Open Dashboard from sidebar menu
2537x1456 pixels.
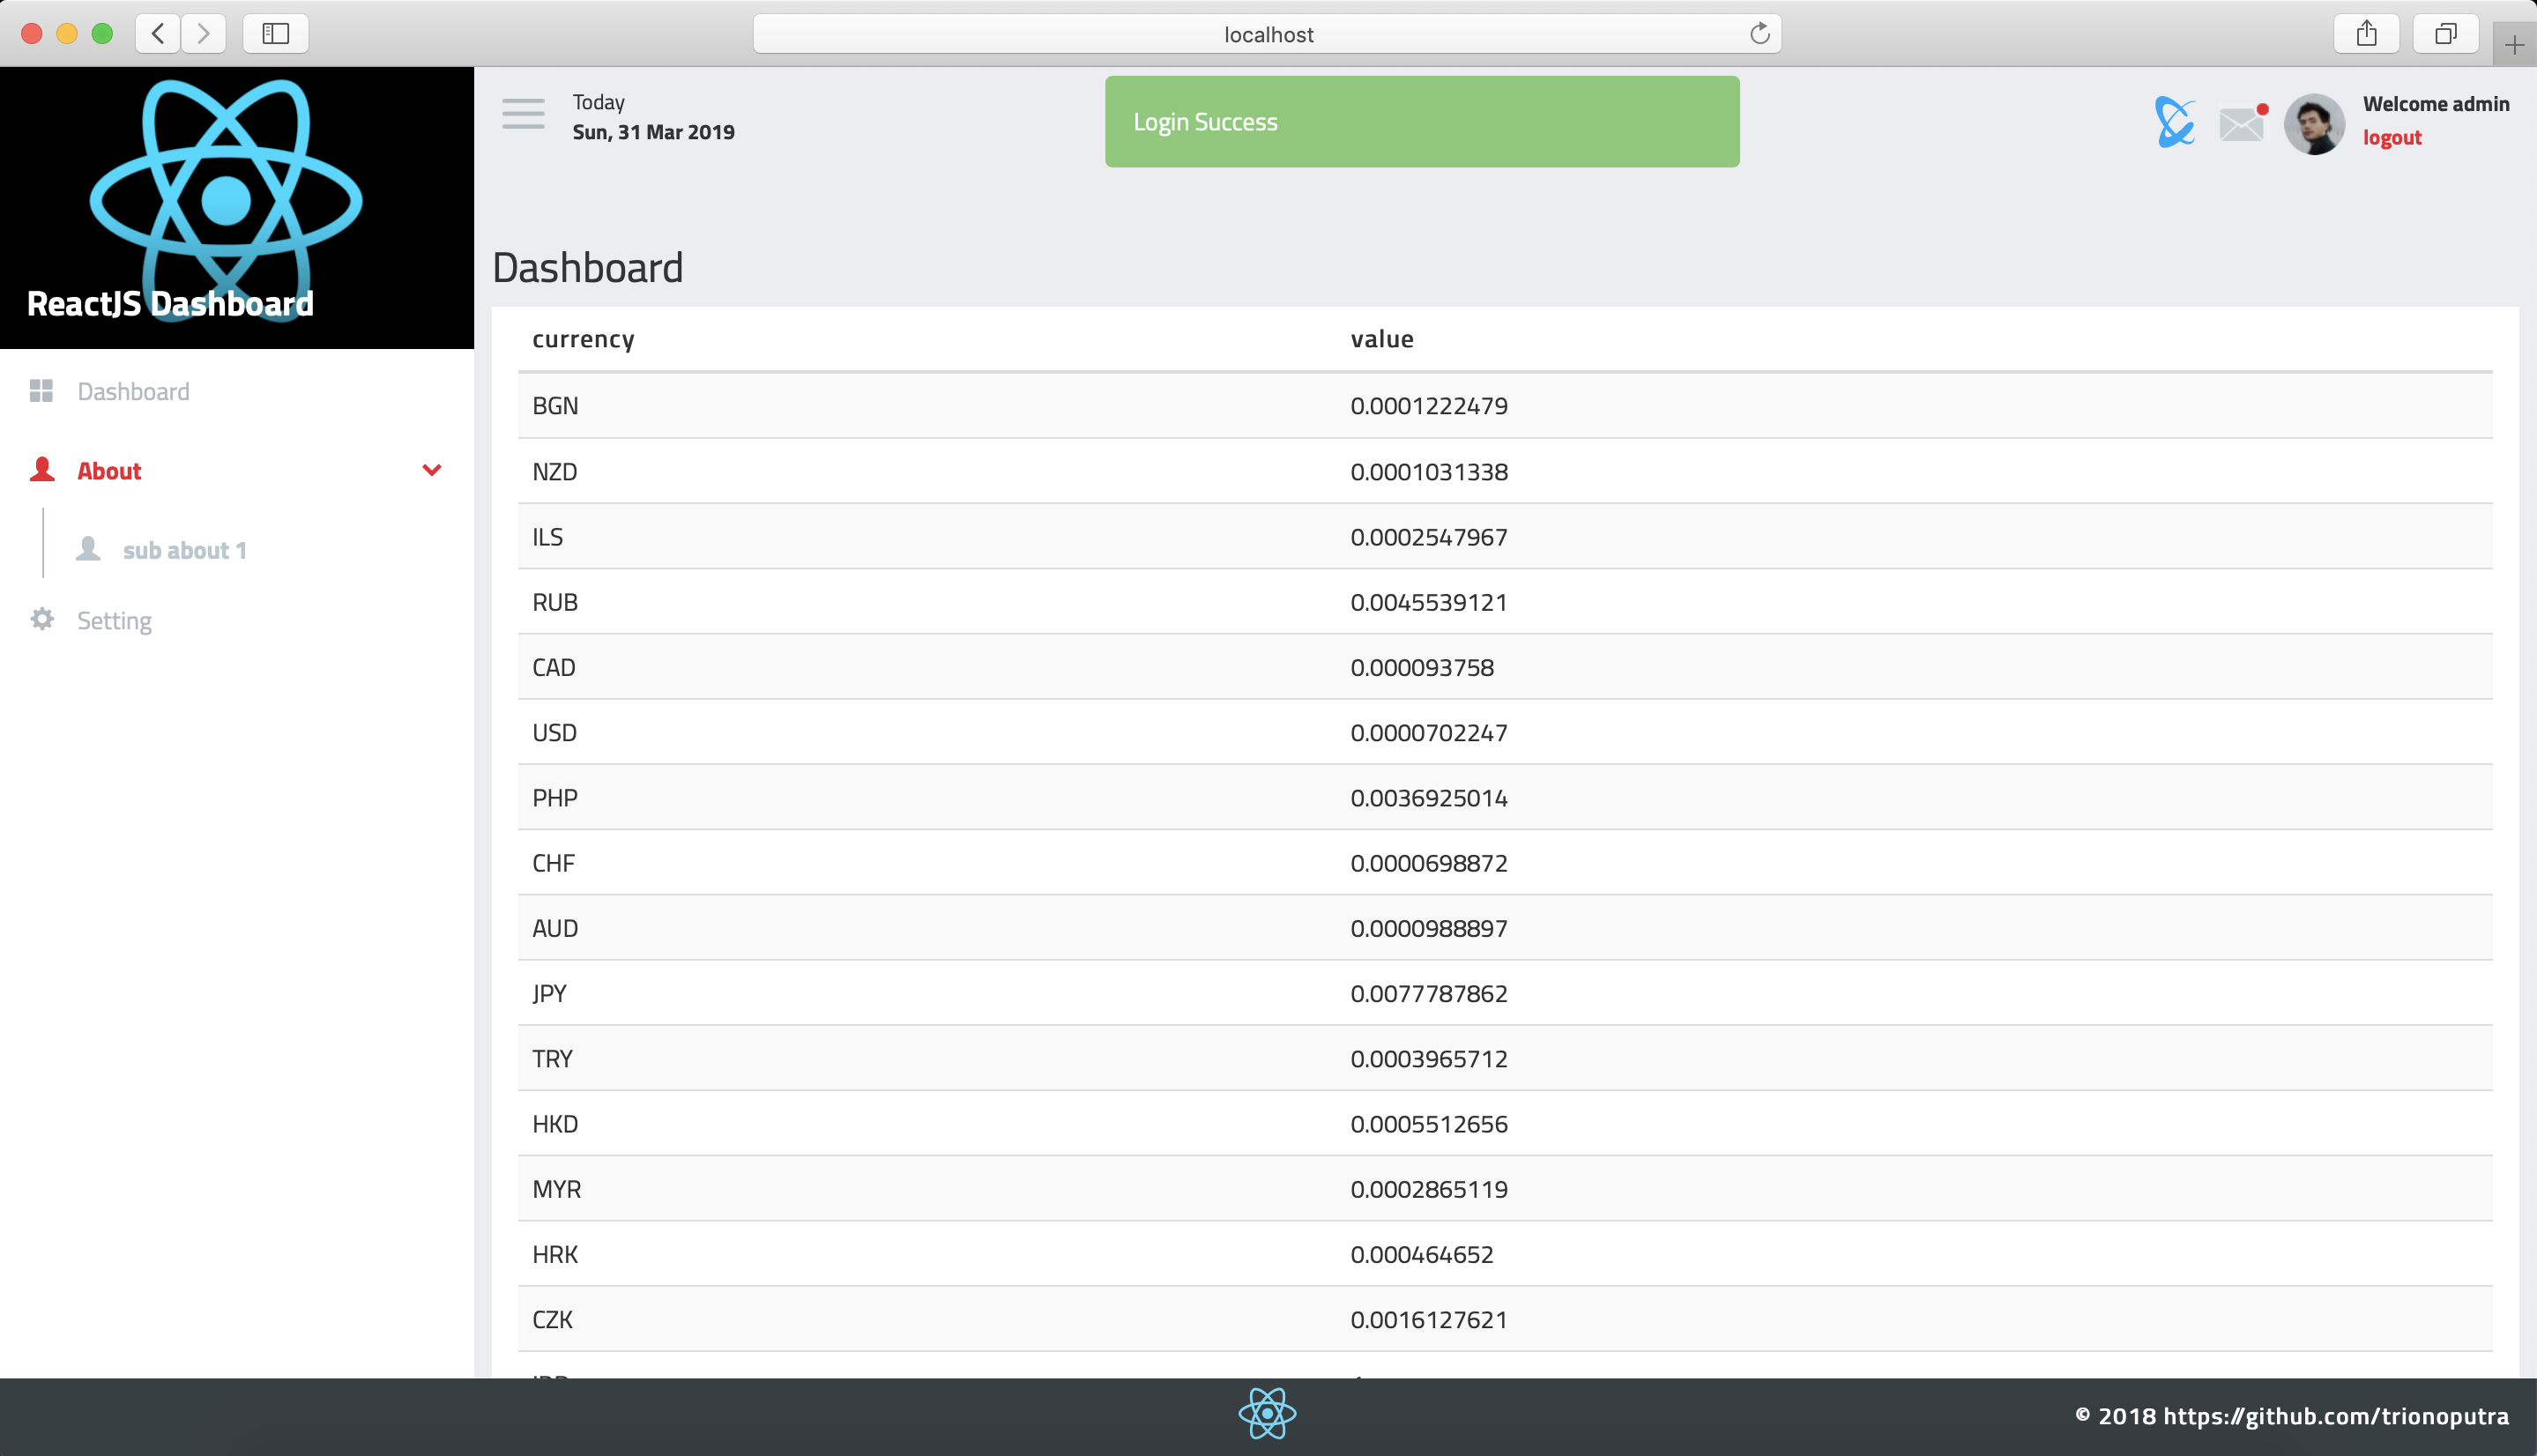tap(133, 392)
